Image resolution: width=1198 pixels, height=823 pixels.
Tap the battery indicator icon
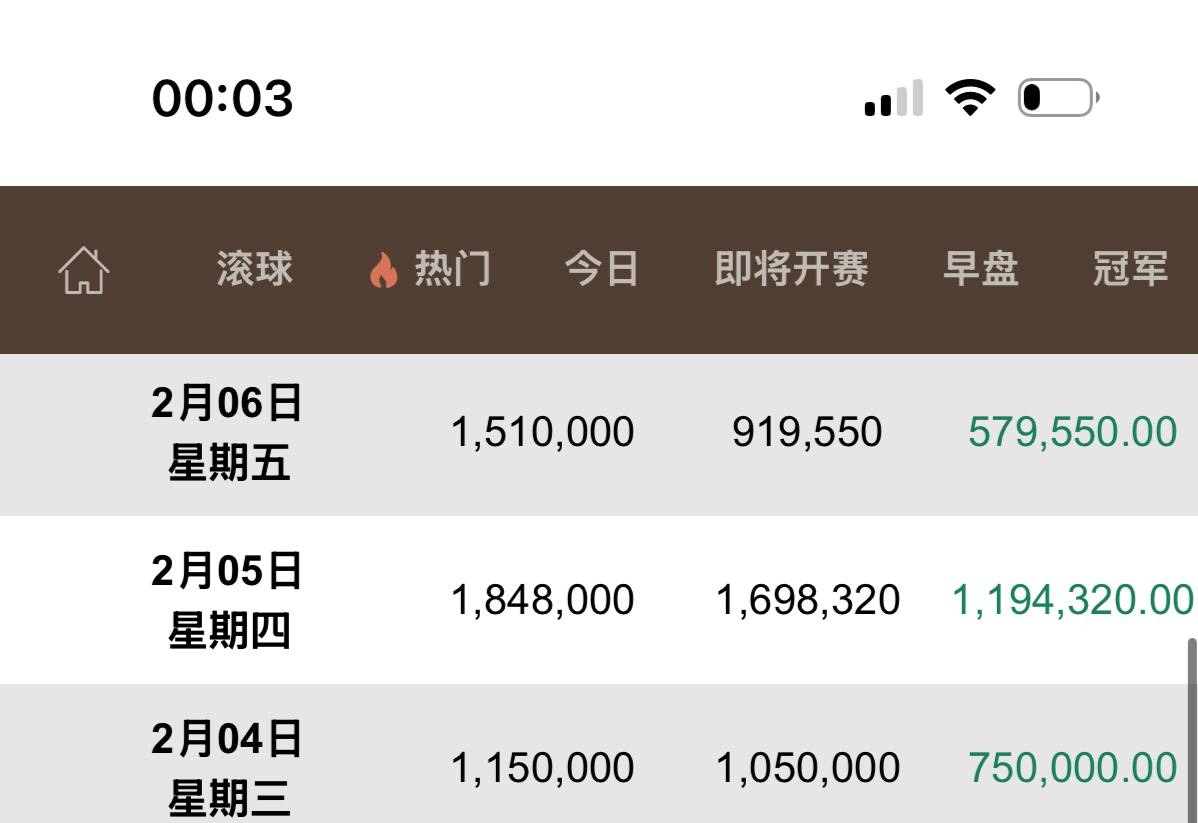[1057, 98]
